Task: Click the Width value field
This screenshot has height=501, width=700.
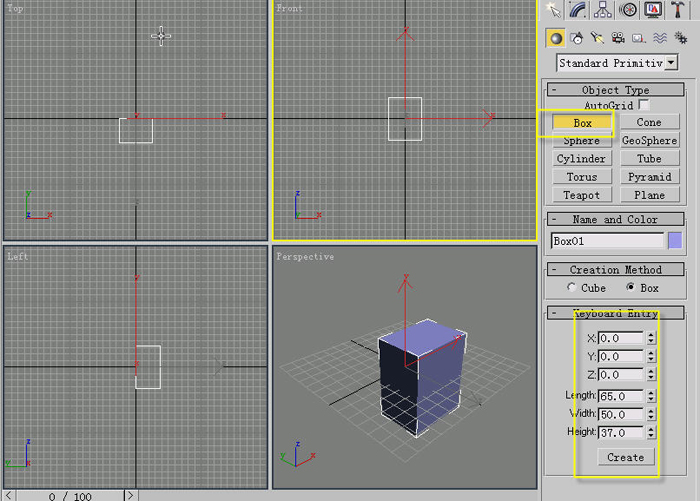Action: tap(621, 414)
